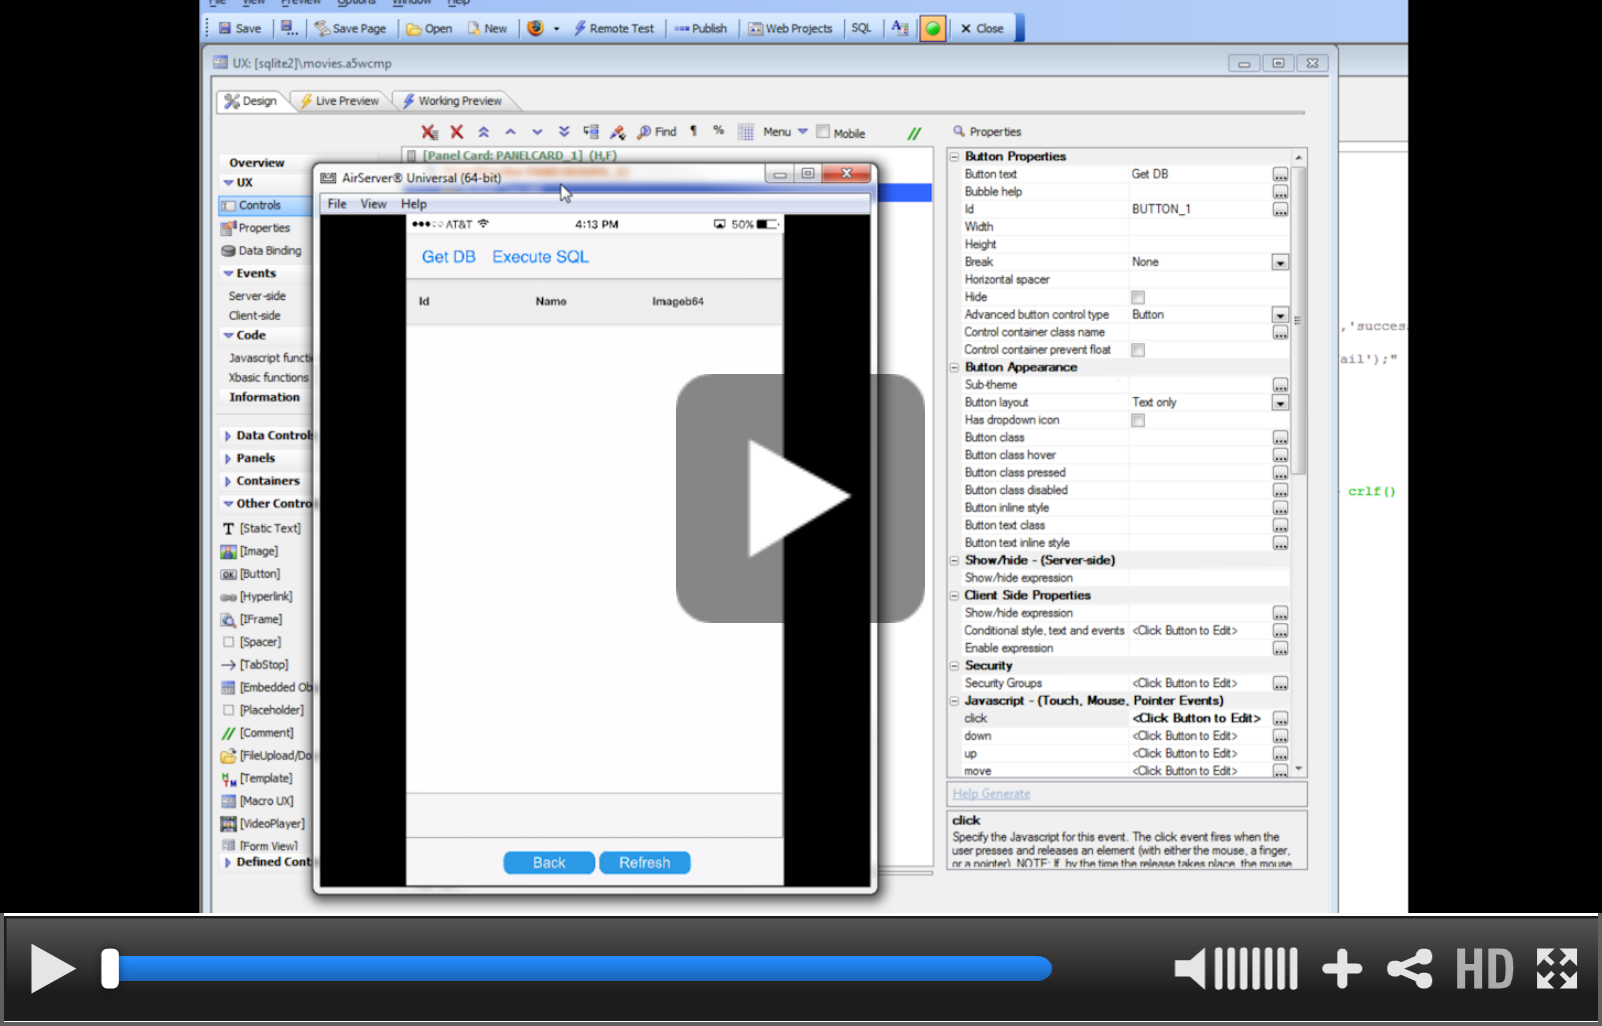1602x1026 pixels.
Task: Click the ellipsis button for the click event
Action: (x=1280, y=719)
